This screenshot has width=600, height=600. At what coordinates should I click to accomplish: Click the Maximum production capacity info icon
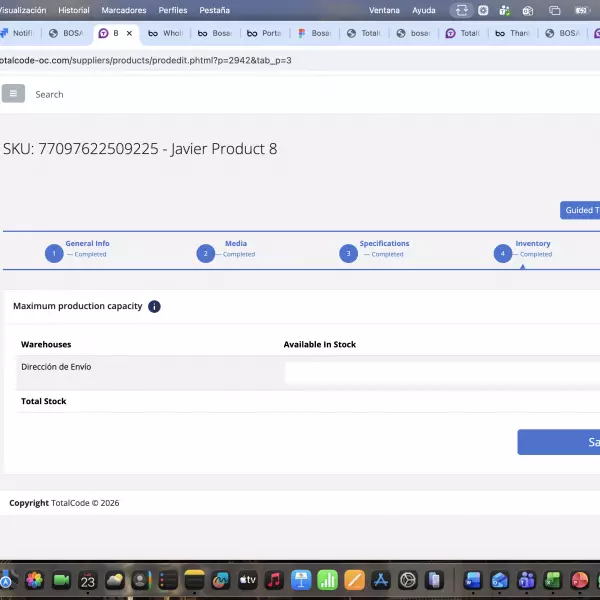(x=154, y=307)
